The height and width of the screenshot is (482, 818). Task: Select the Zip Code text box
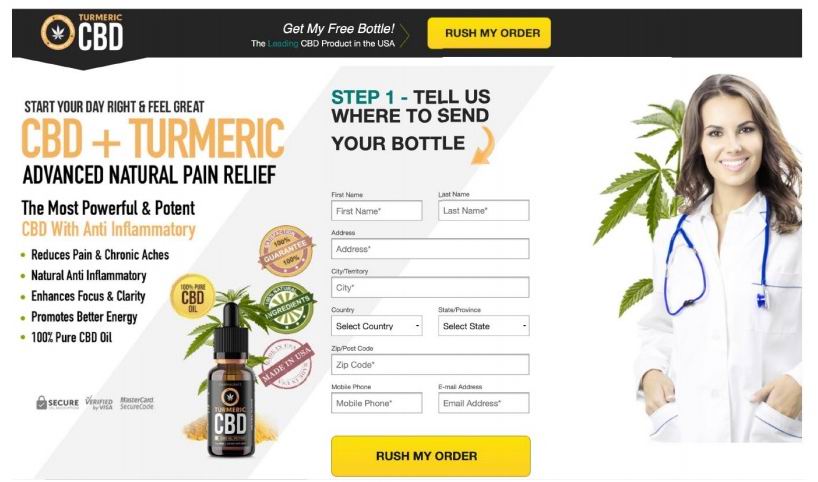430,364
